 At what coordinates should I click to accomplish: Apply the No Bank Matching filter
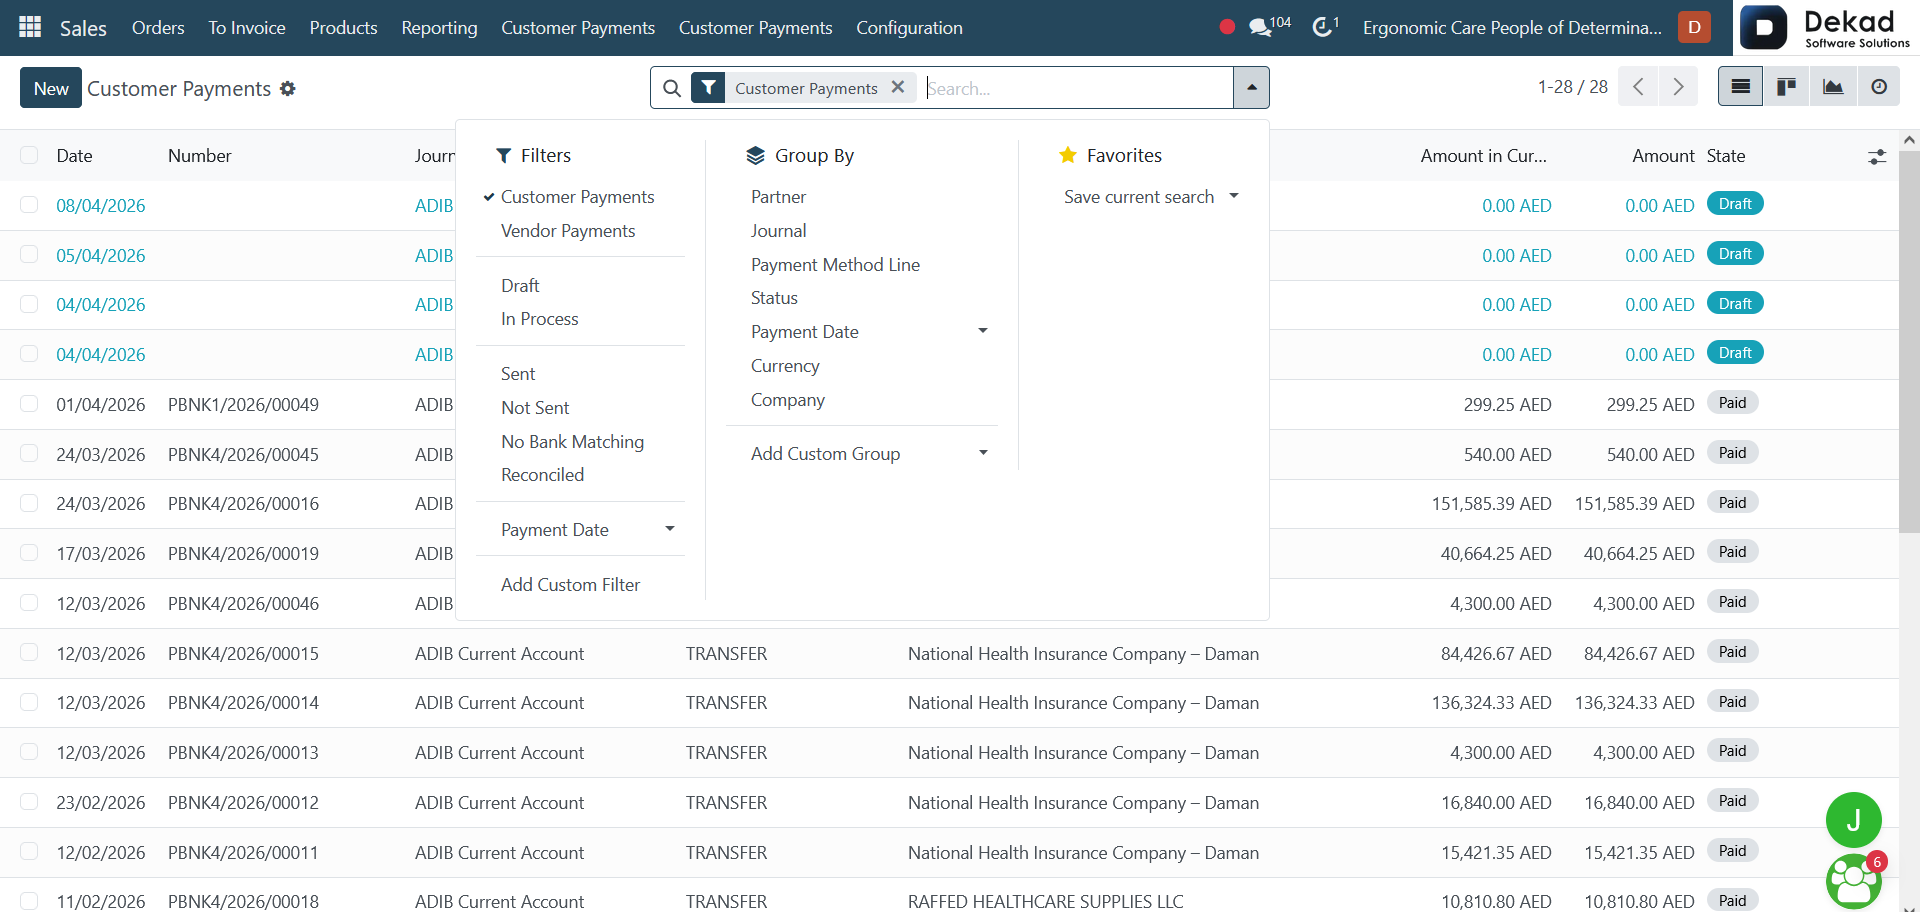(572, 441)
